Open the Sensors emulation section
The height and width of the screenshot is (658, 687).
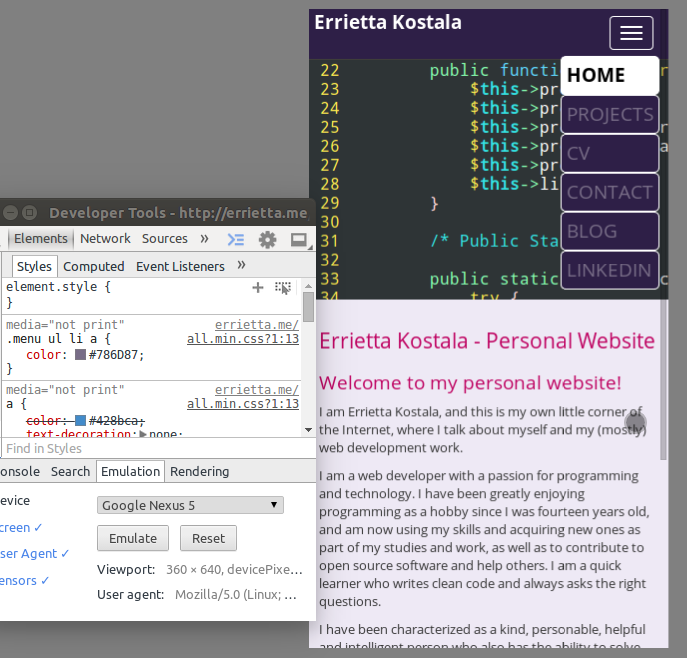click(24, 580)
